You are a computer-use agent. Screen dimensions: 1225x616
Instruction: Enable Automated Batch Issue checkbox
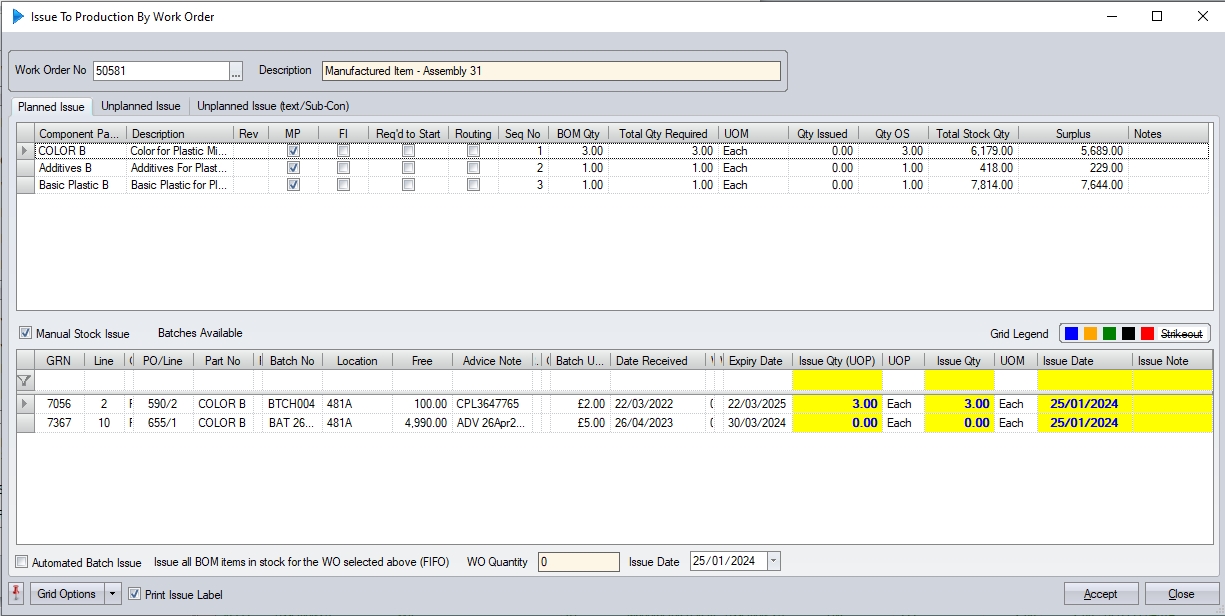(x=22, y=563)
